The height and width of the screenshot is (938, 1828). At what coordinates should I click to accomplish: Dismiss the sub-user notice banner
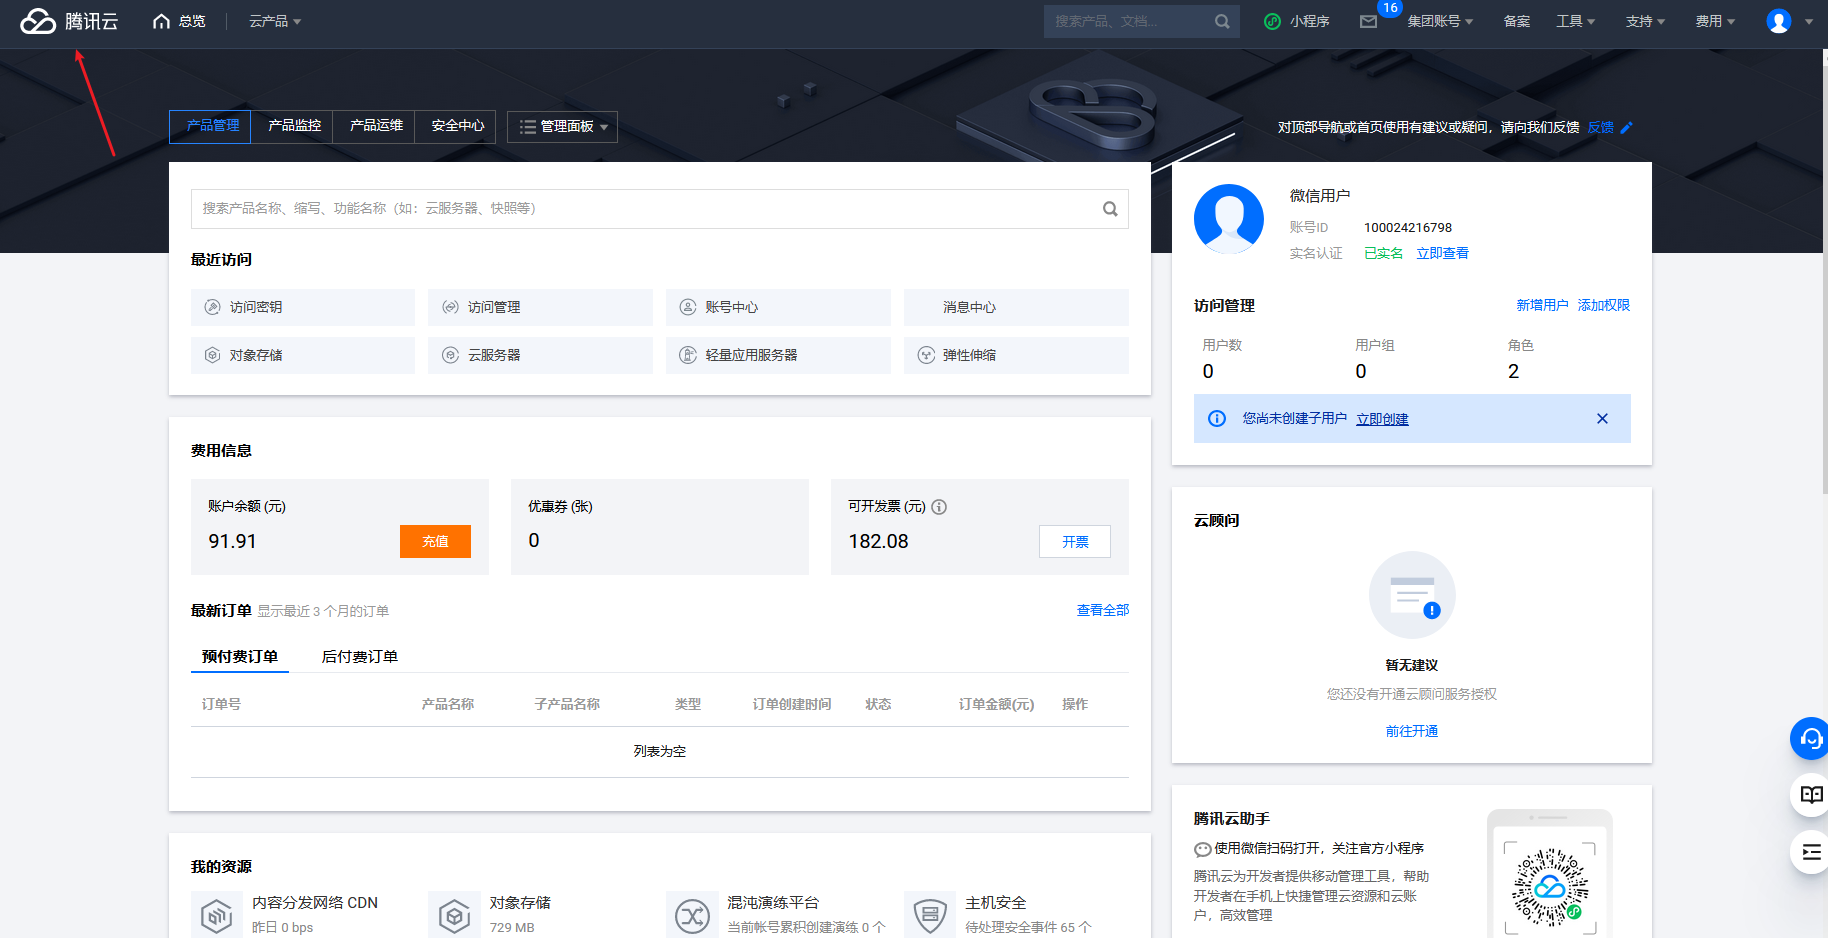click(x=1602, y=419)
